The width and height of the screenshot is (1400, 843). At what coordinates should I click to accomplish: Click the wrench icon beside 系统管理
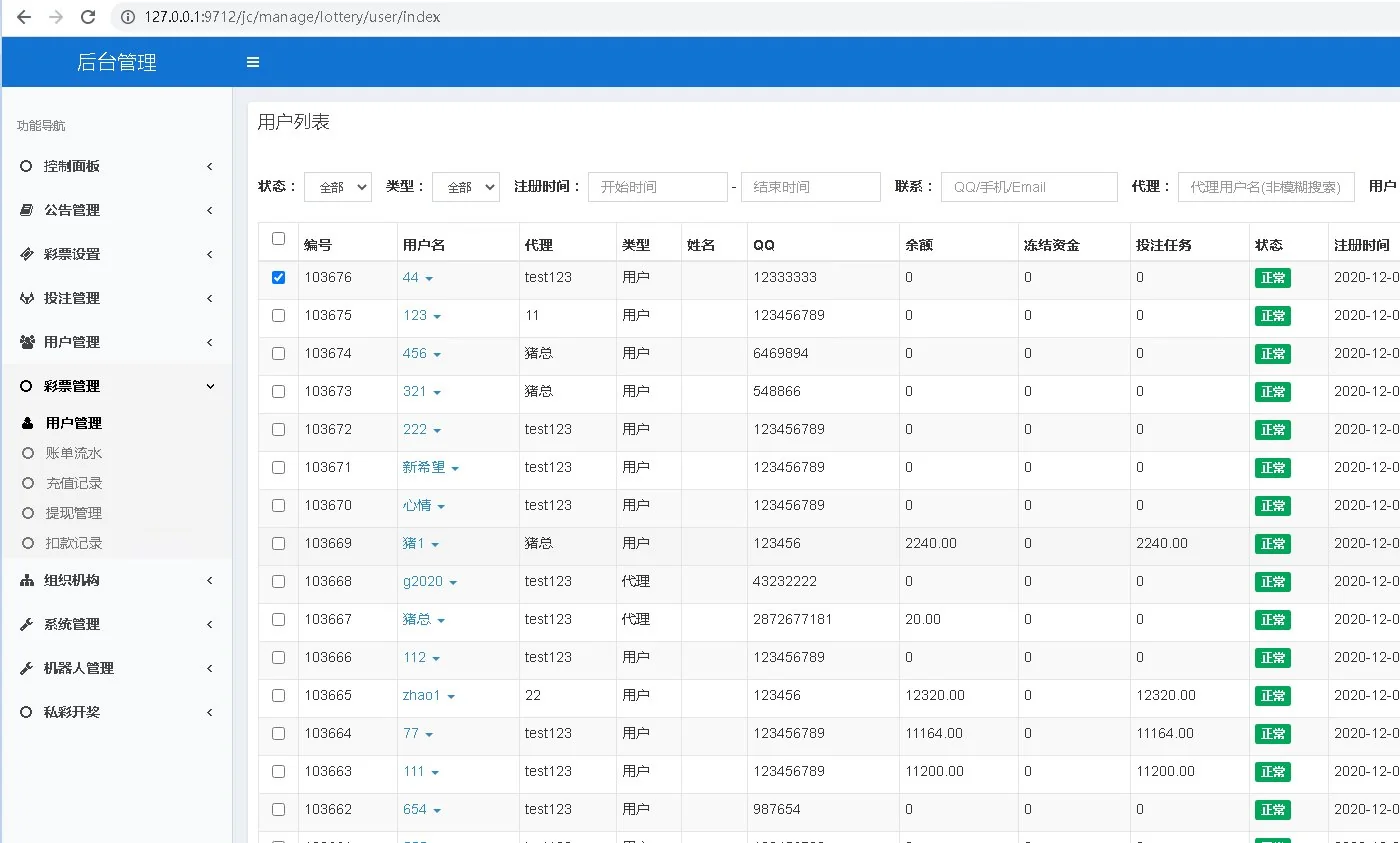tap(27, 624)
